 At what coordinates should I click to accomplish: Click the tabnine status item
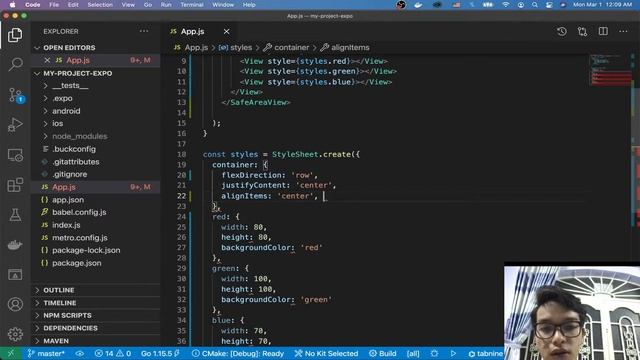pos(485,353)
